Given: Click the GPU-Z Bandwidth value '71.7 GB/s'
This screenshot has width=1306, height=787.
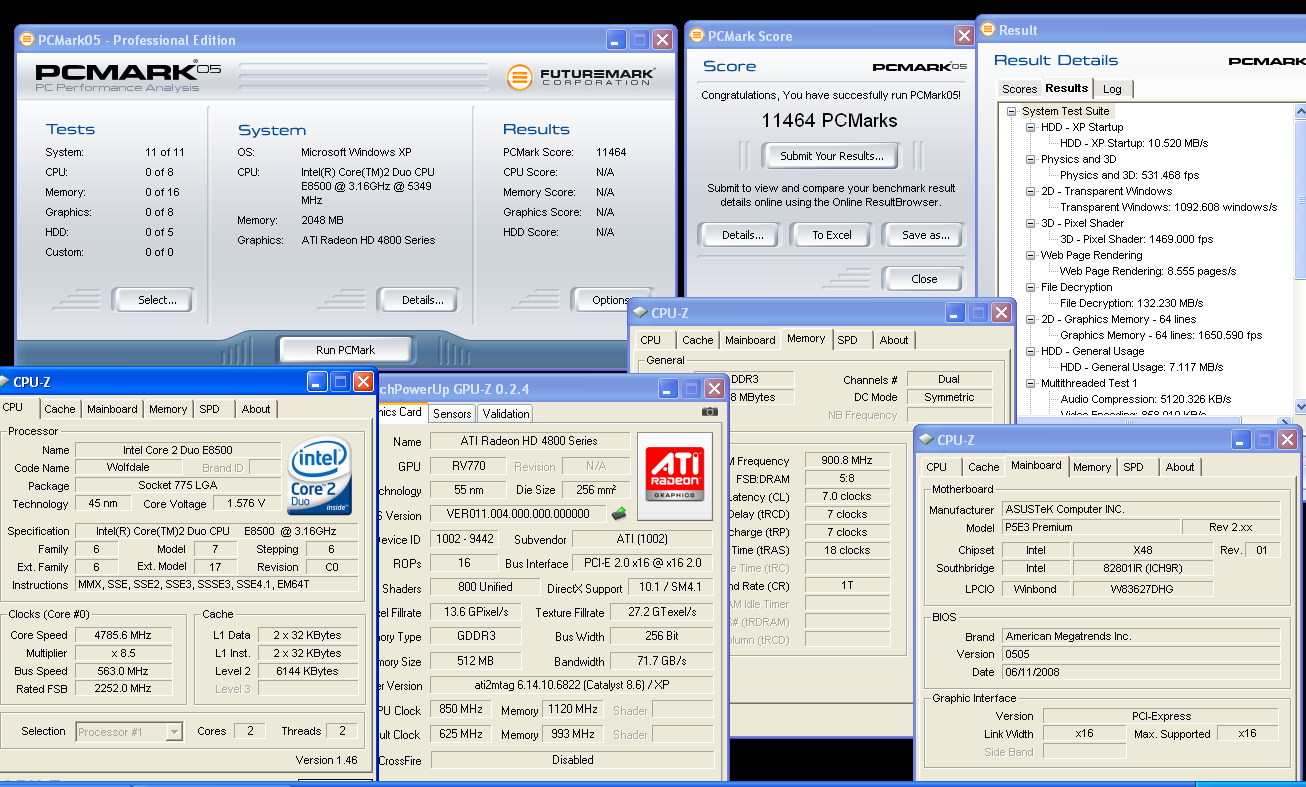Looking at the screenshot, I should coord(661,662).
